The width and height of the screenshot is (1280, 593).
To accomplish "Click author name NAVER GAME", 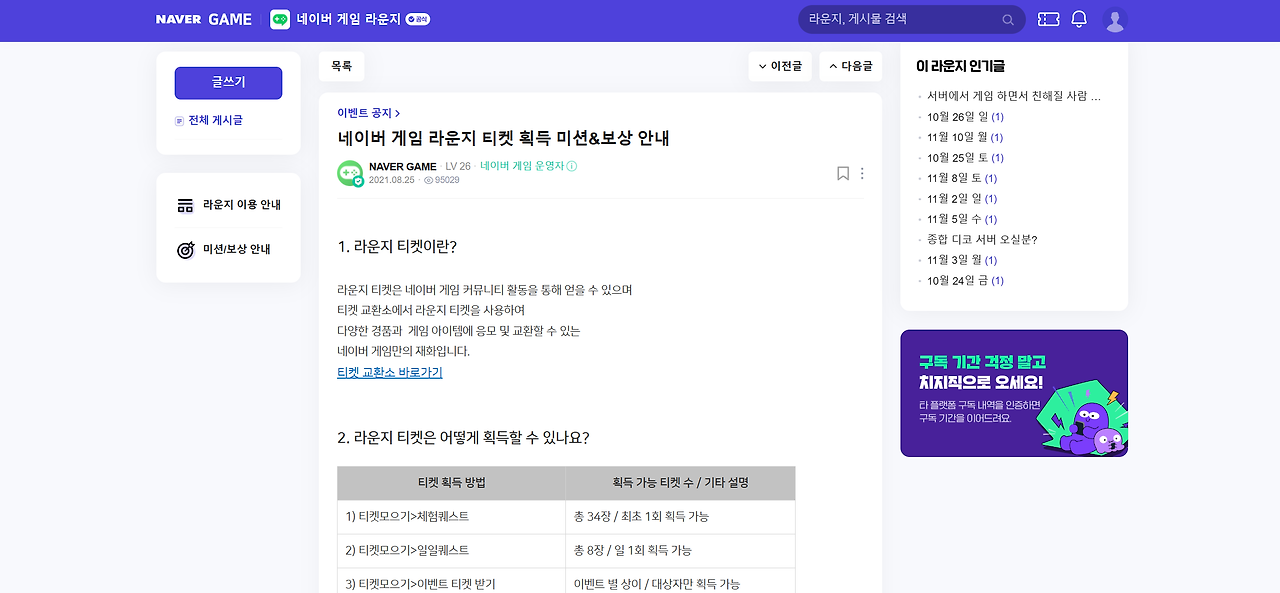I will pos(403,166).
